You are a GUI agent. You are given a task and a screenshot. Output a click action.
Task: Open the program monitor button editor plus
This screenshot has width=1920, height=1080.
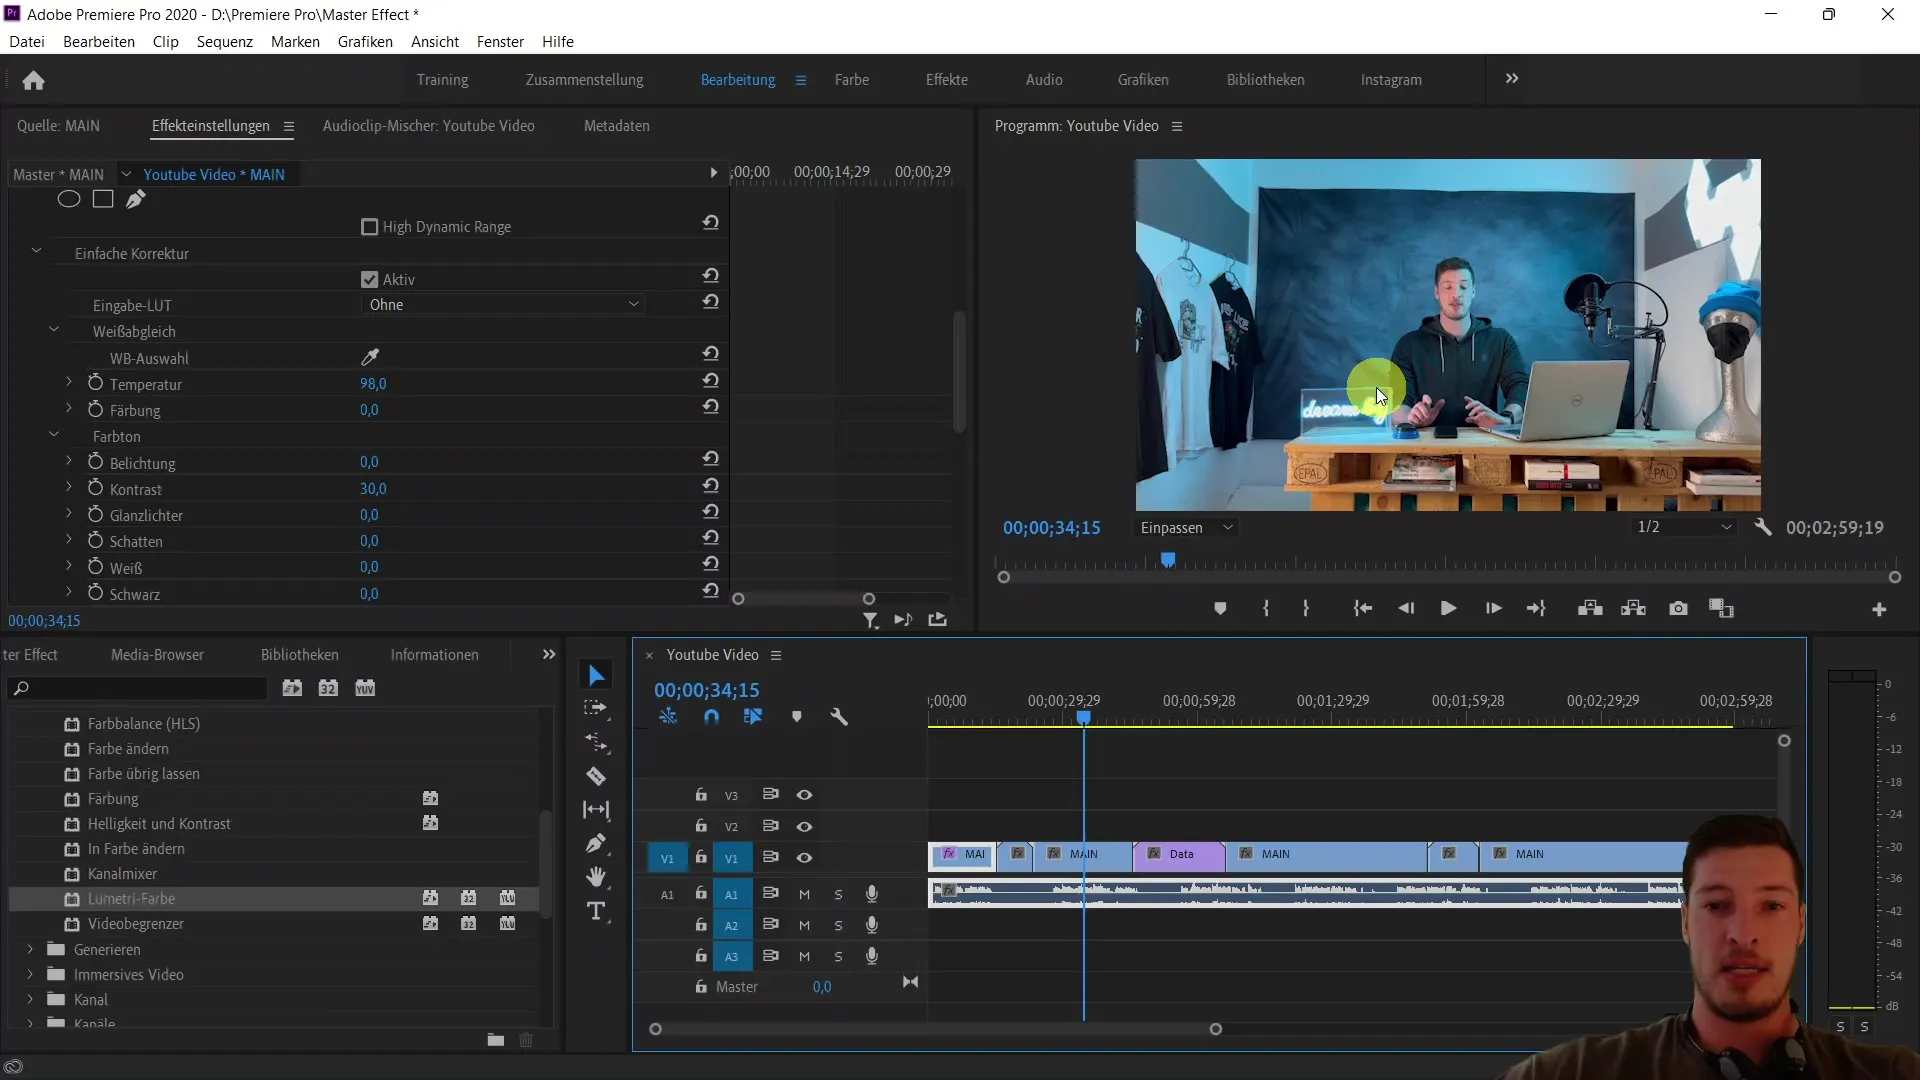coord(1879,609)
